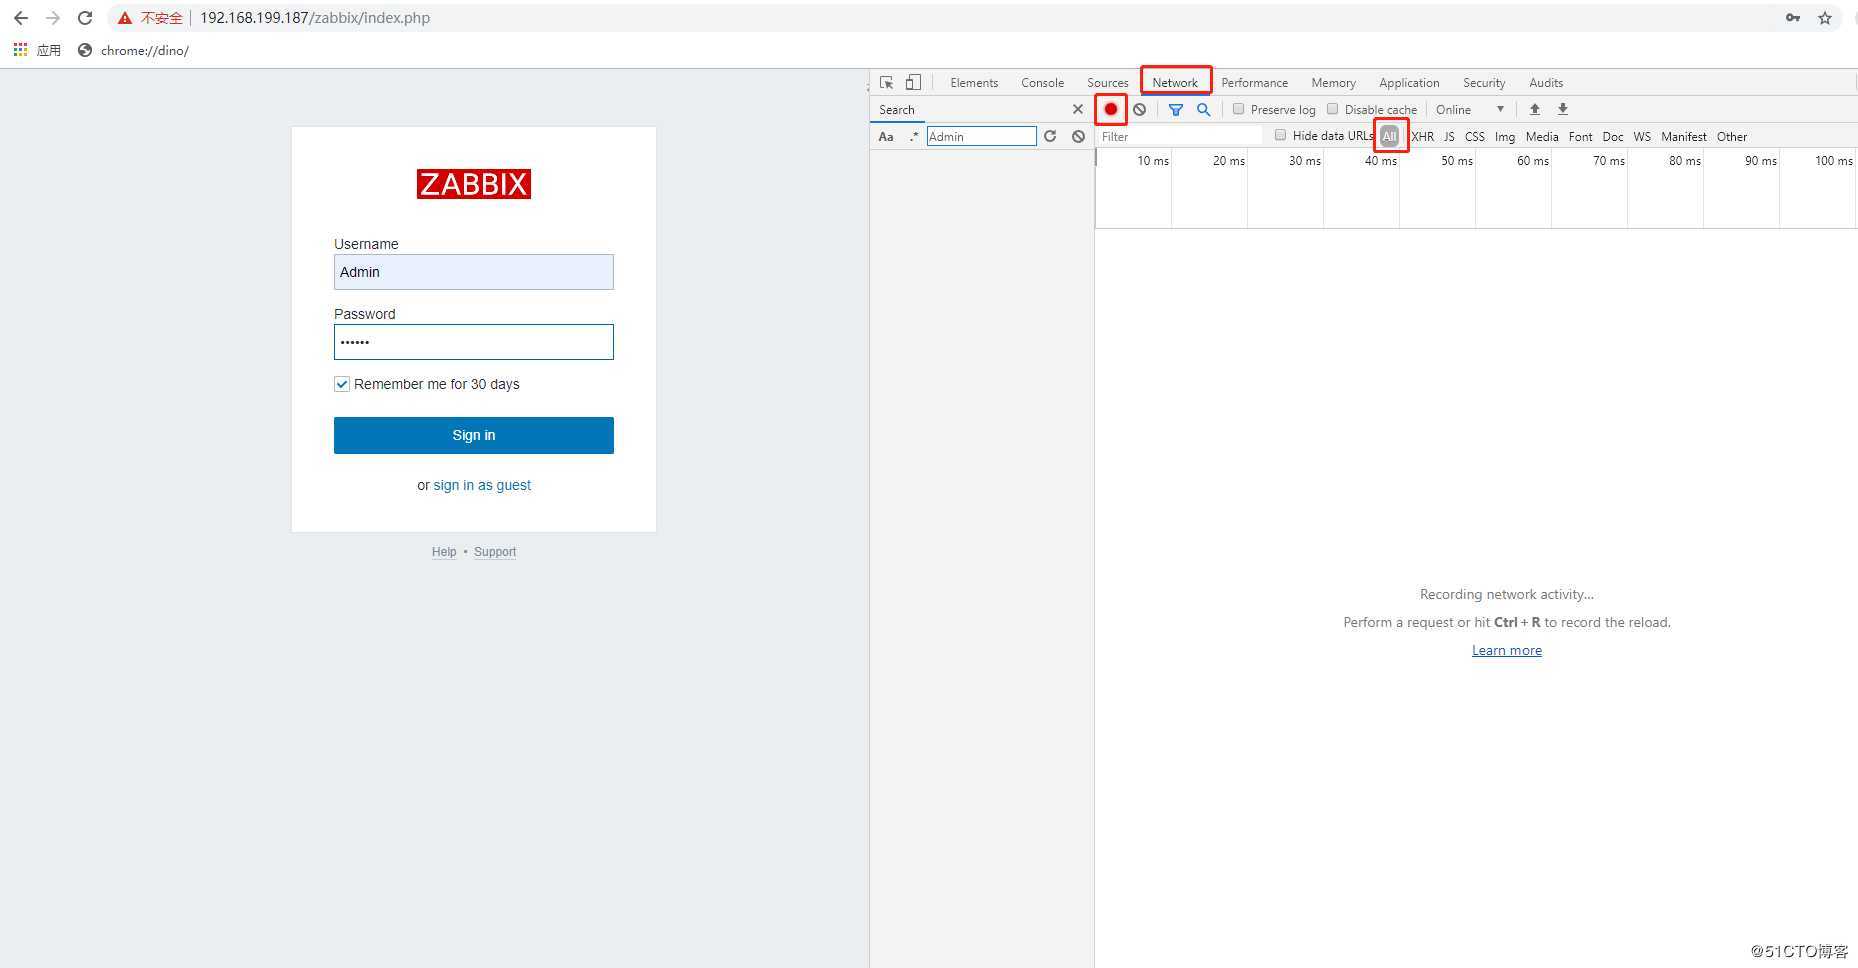
Task: Open the saved password key icon
Action: tap(1793, 18)
